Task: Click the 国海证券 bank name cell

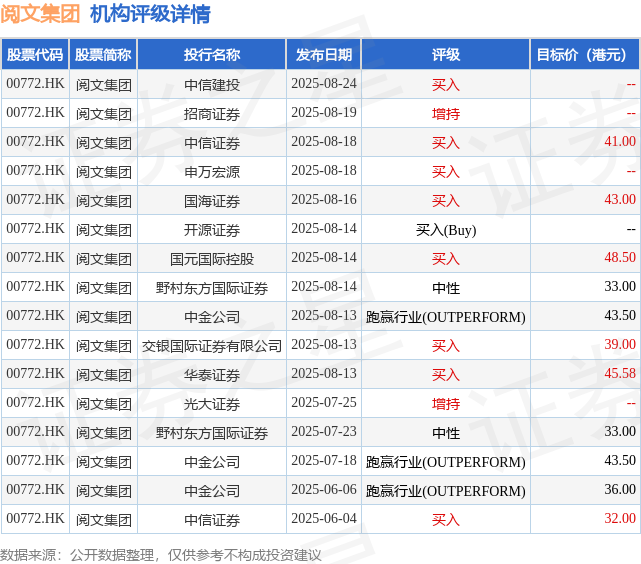Action: point(212,201)
